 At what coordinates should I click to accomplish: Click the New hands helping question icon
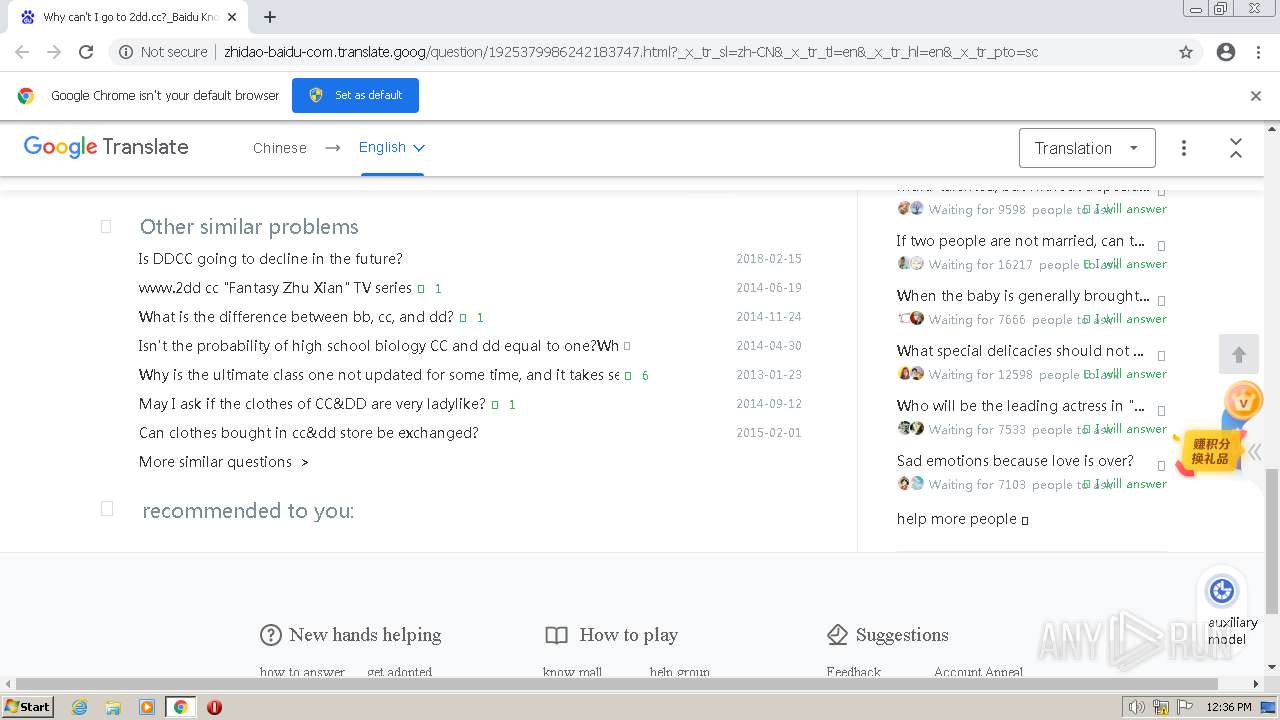(x=270, y=635)
